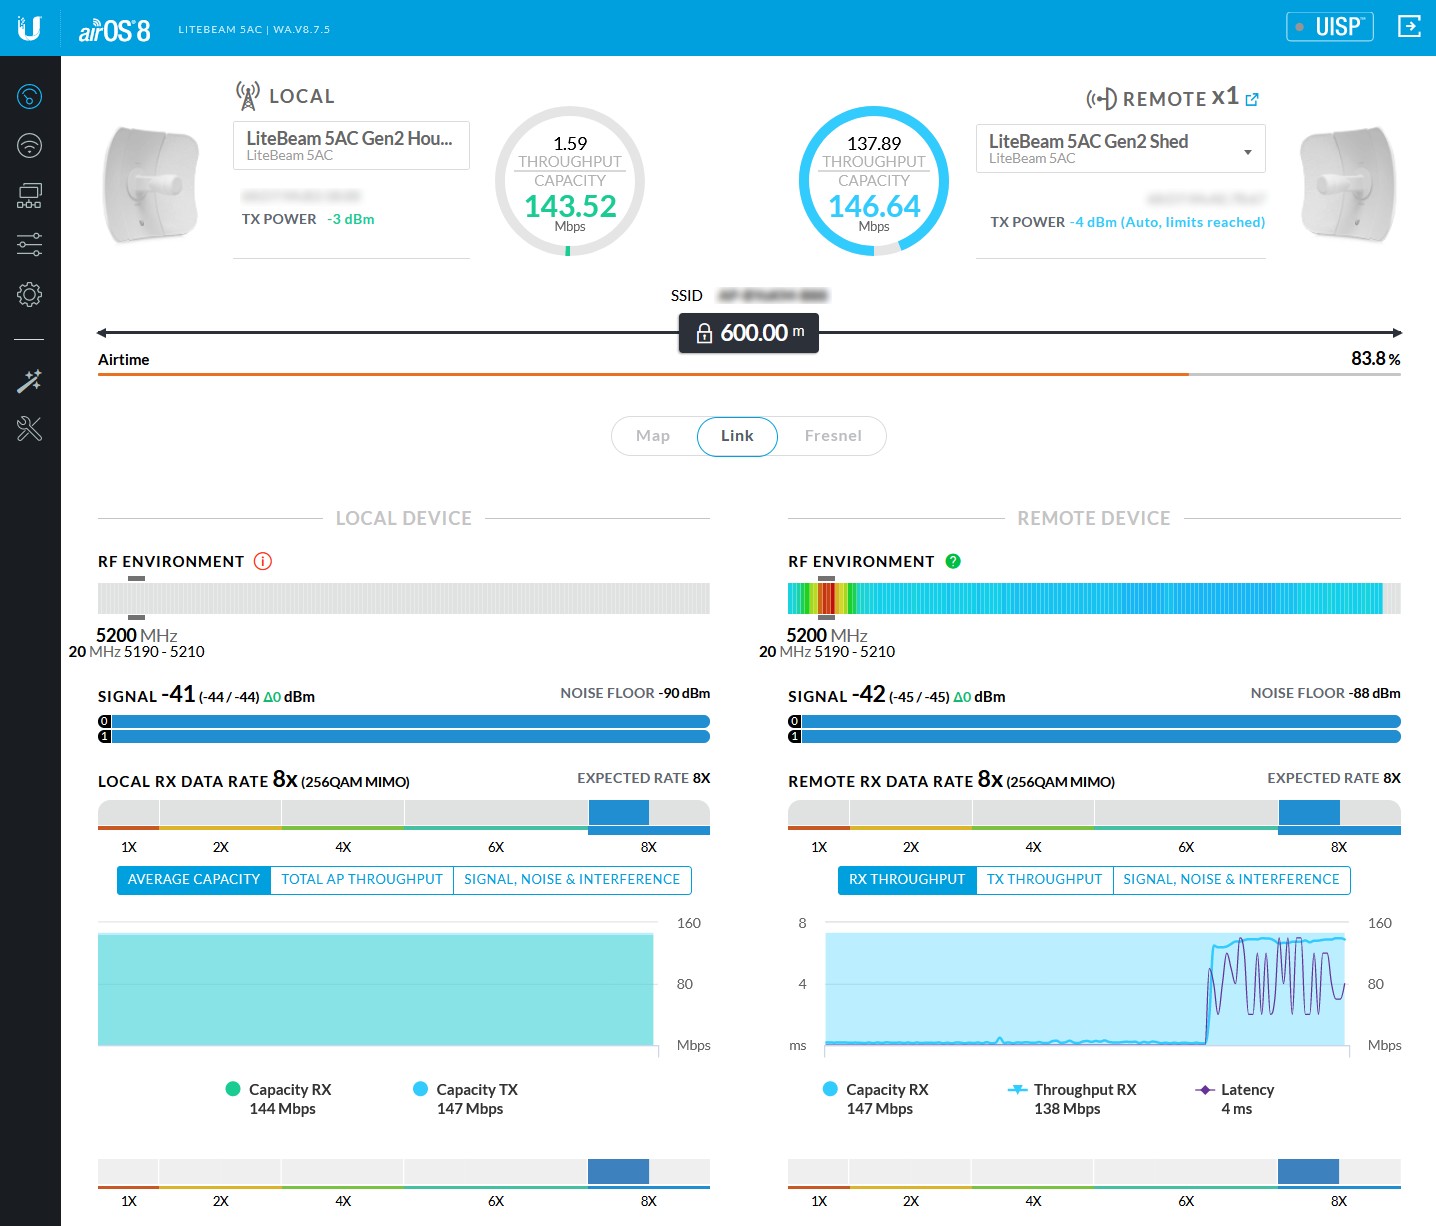The height and width of the screenshot is (1226, 1436).
Task: Click the local RF environment warning icon
Action: 263,561
